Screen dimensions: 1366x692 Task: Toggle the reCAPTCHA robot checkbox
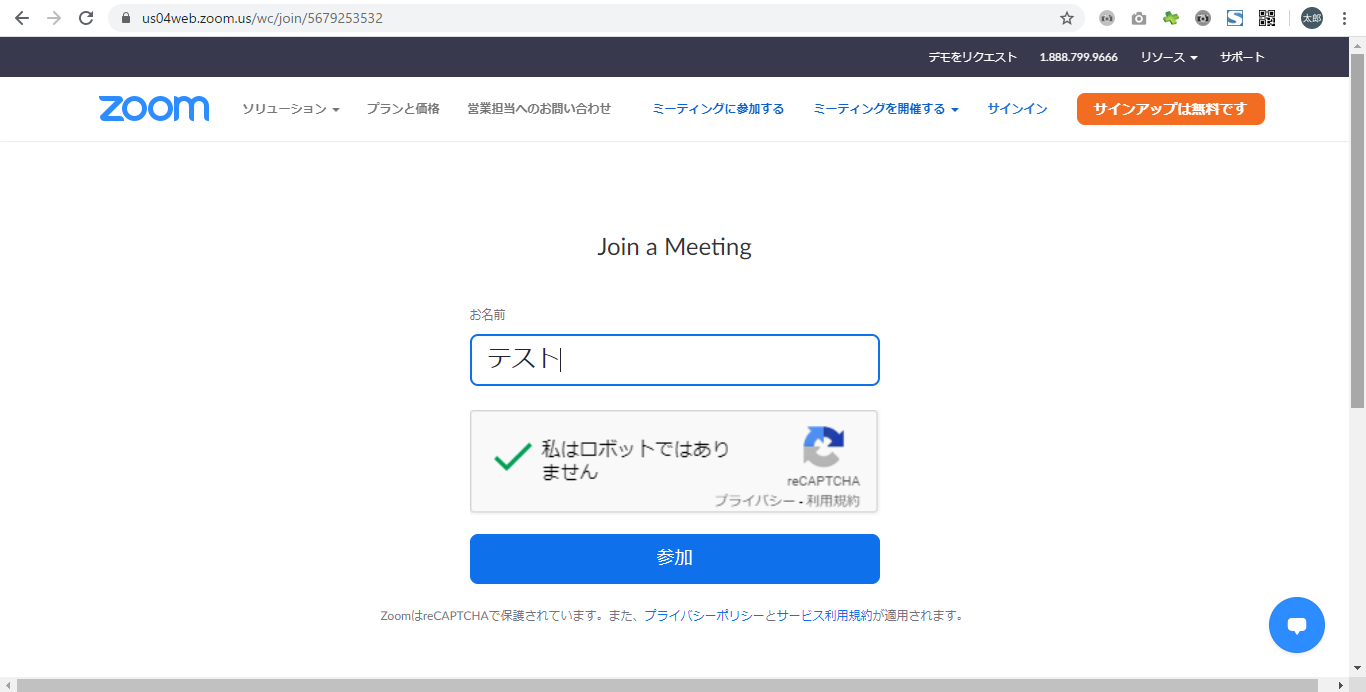pos(512,459)
